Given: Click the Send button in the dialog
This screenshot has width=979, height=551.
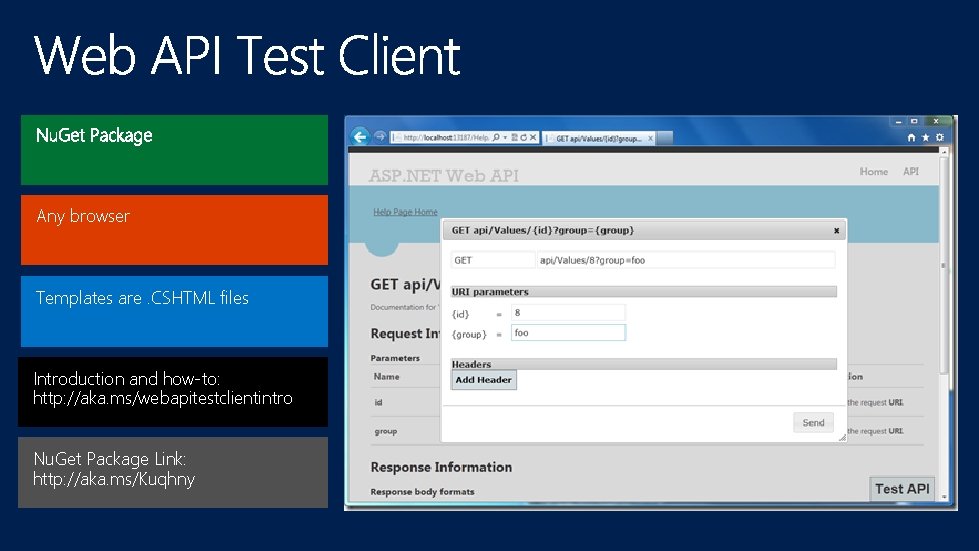Looking at the screenshot, I should (x=813, y=422).
